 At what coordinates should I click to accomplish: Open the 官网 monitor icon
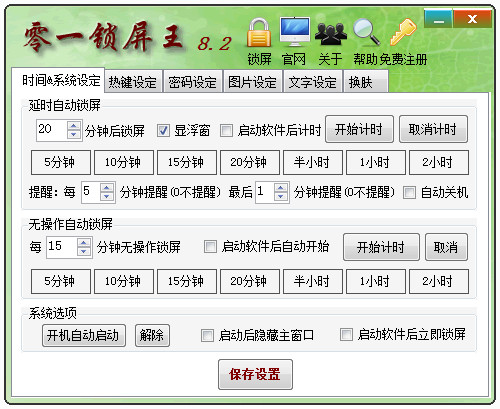pos(295,32)
